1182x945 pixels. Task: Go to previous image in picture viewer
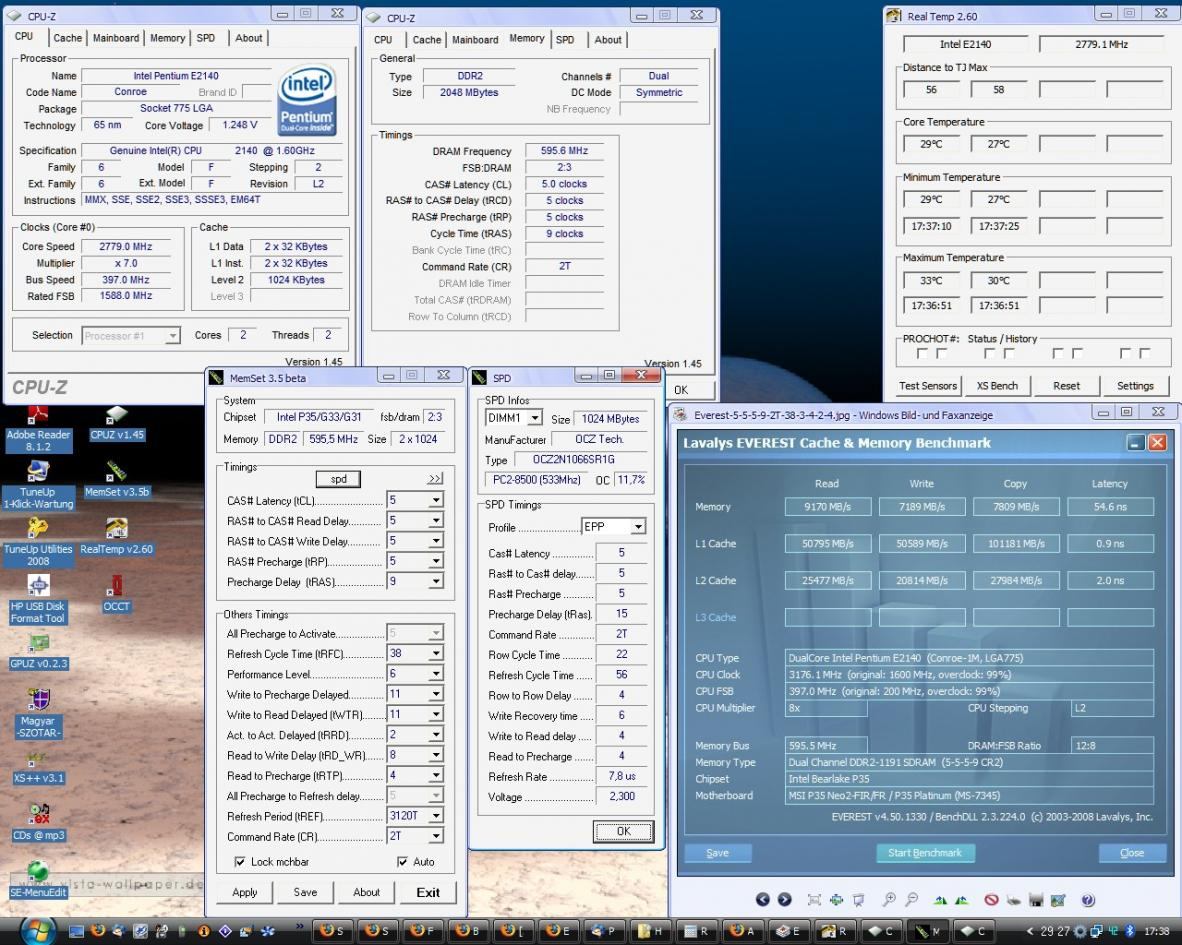pos(762,899)
